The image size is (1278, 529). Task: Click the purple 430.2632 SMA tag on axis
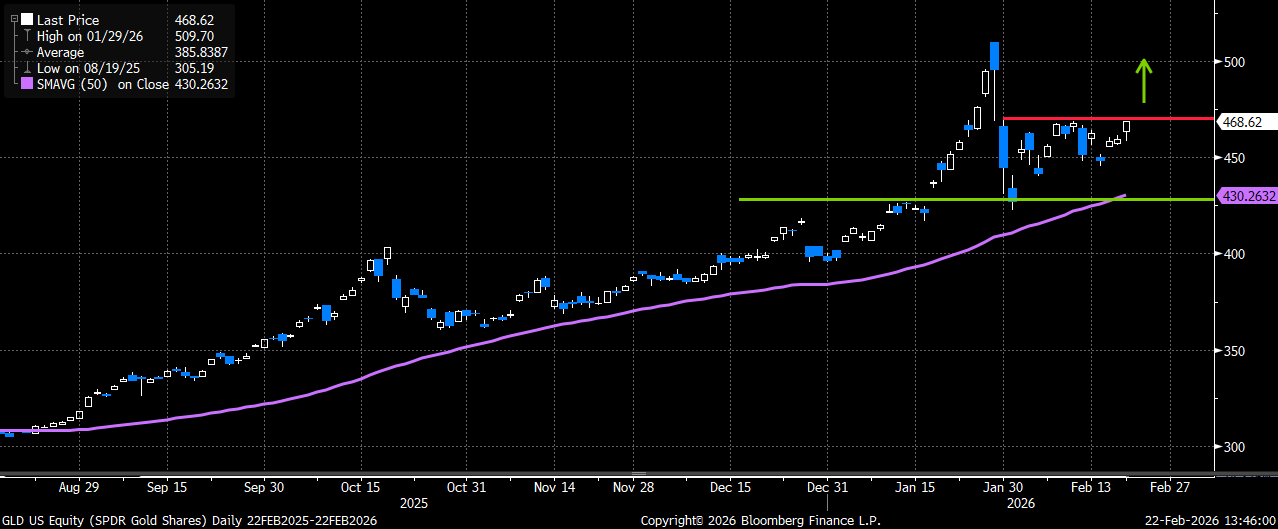point(1246,197)
